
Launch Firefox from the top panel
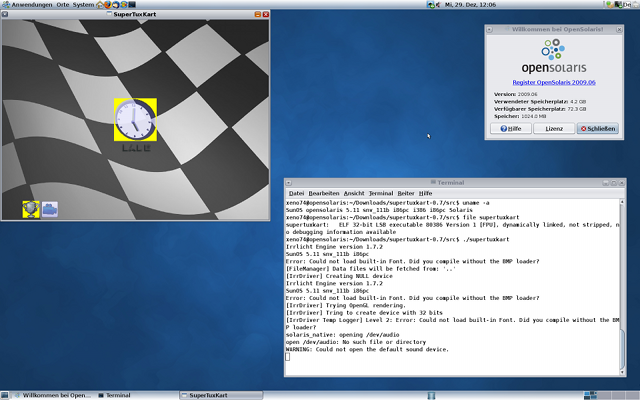(x=107, y=4)
